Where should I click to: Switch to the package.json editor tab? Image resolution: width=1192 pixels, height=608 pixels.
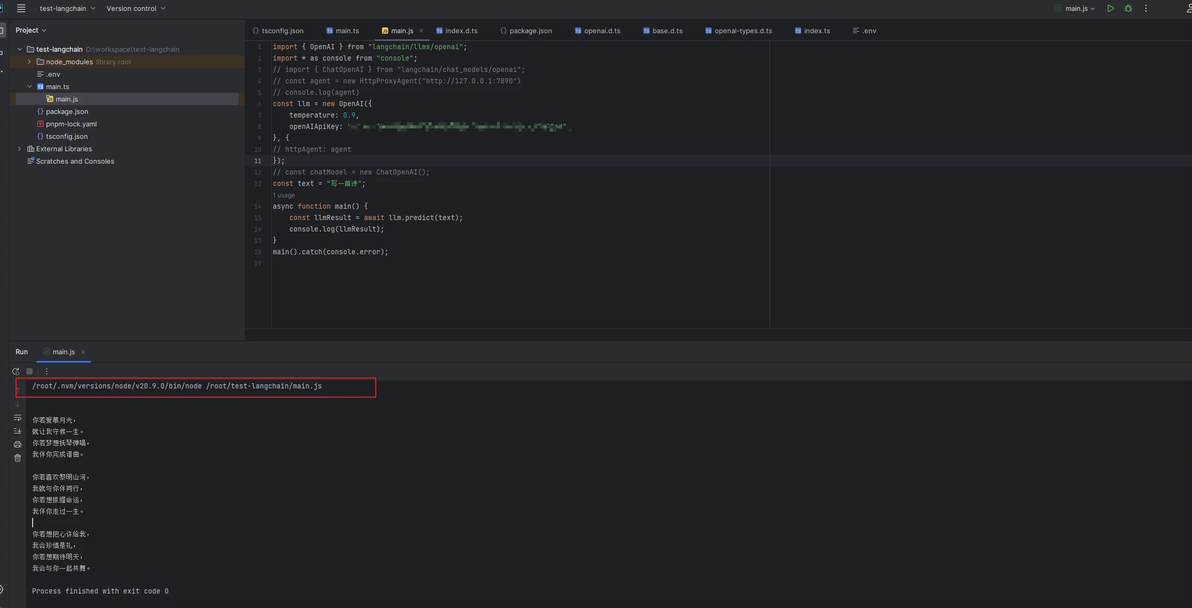526,31
